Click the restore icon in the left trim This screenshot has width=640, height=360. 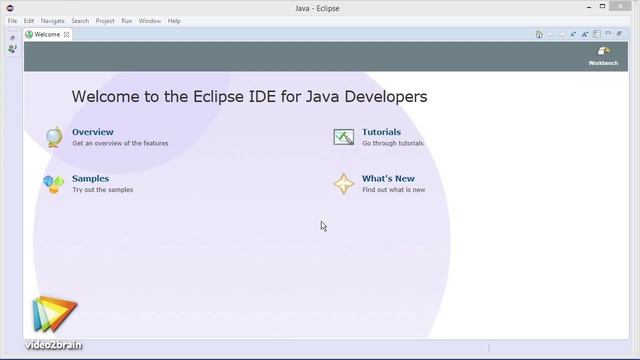click(x=12, y=38)
